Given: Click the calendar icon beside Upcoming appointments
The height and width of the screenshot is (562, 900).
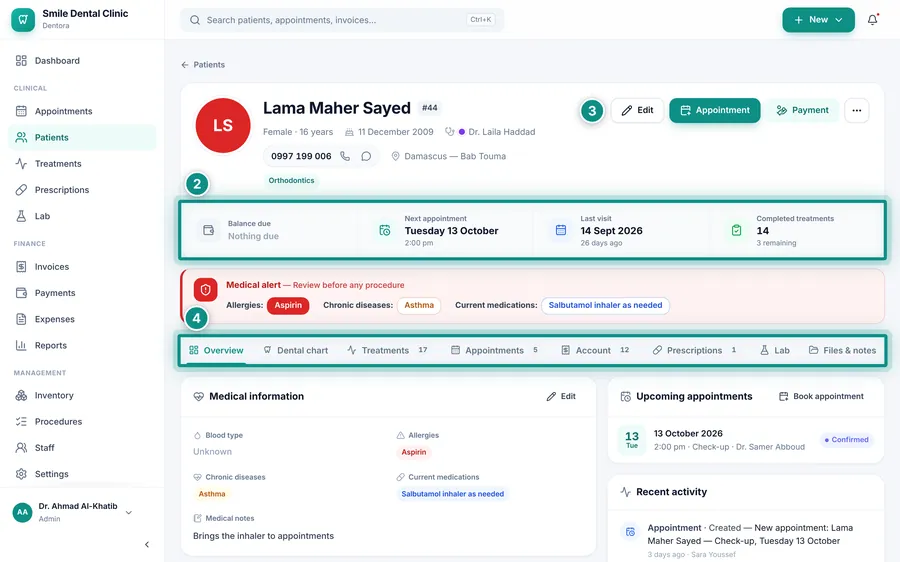Looking at the screenshot, I should 626,397.
